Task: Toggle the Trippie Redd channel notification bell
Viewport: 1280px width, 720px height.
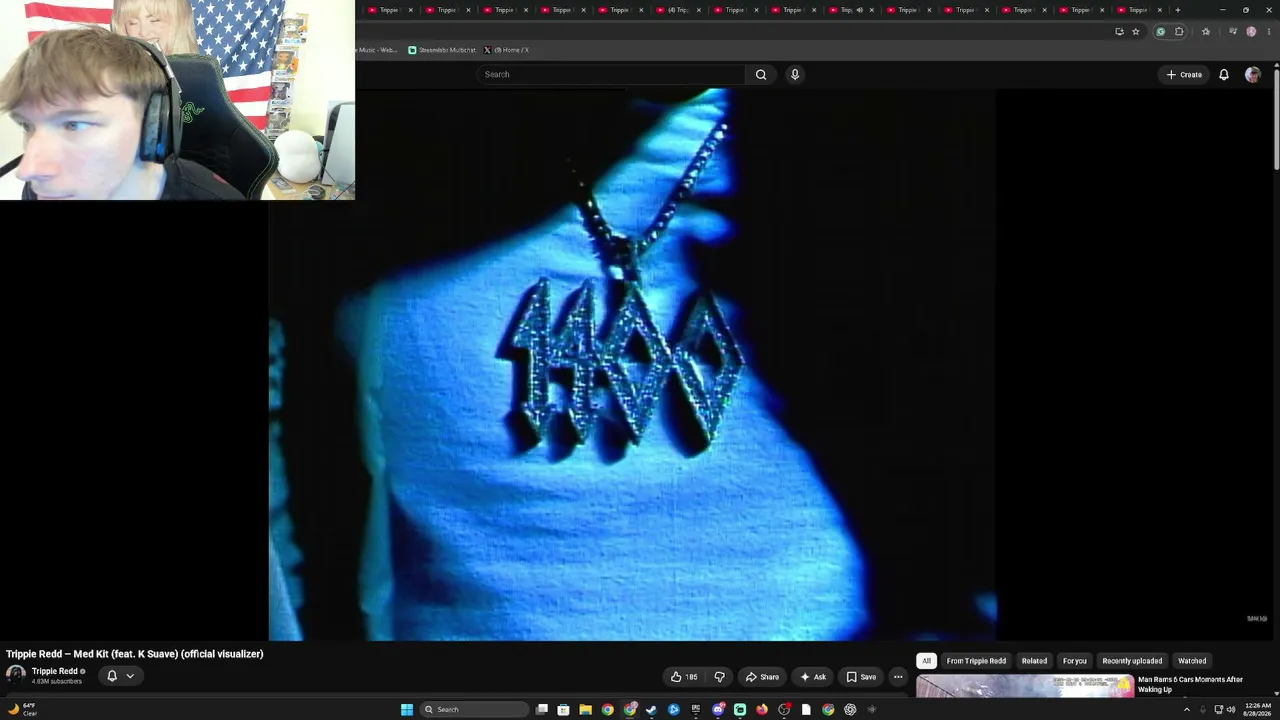Action: pyautogui.click(x=112, y=676)
